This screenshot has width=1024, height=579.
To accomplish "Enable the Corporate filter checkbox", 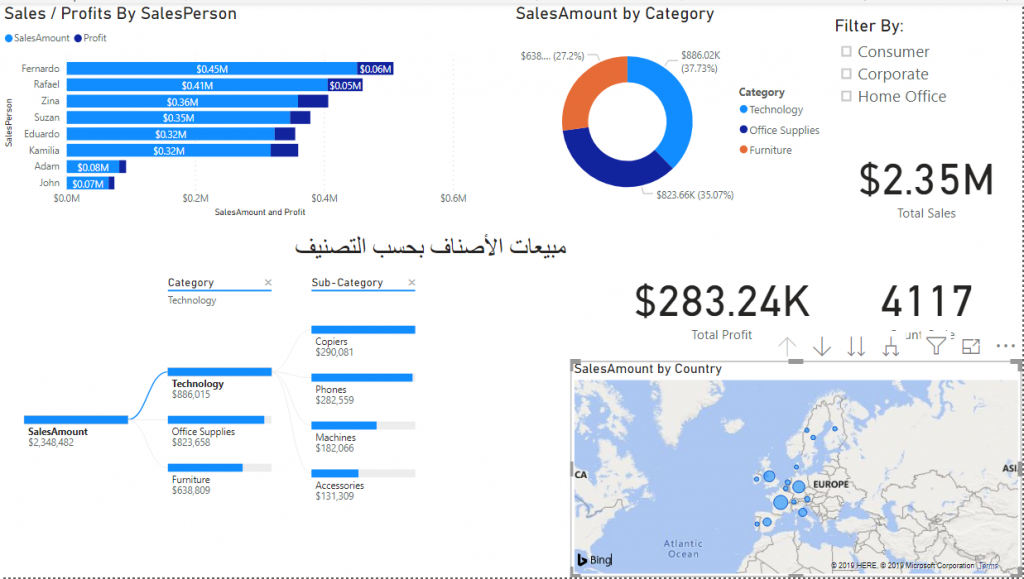I will pyautogui.click(x=847, y=74).
